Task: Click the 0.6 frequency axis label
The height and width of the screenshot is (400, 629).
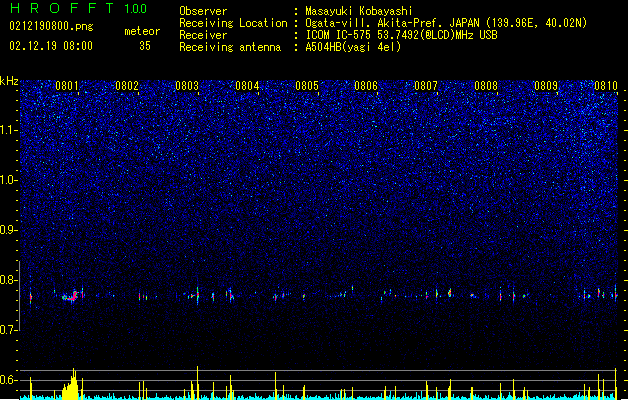Action: [x=8, y=380]
